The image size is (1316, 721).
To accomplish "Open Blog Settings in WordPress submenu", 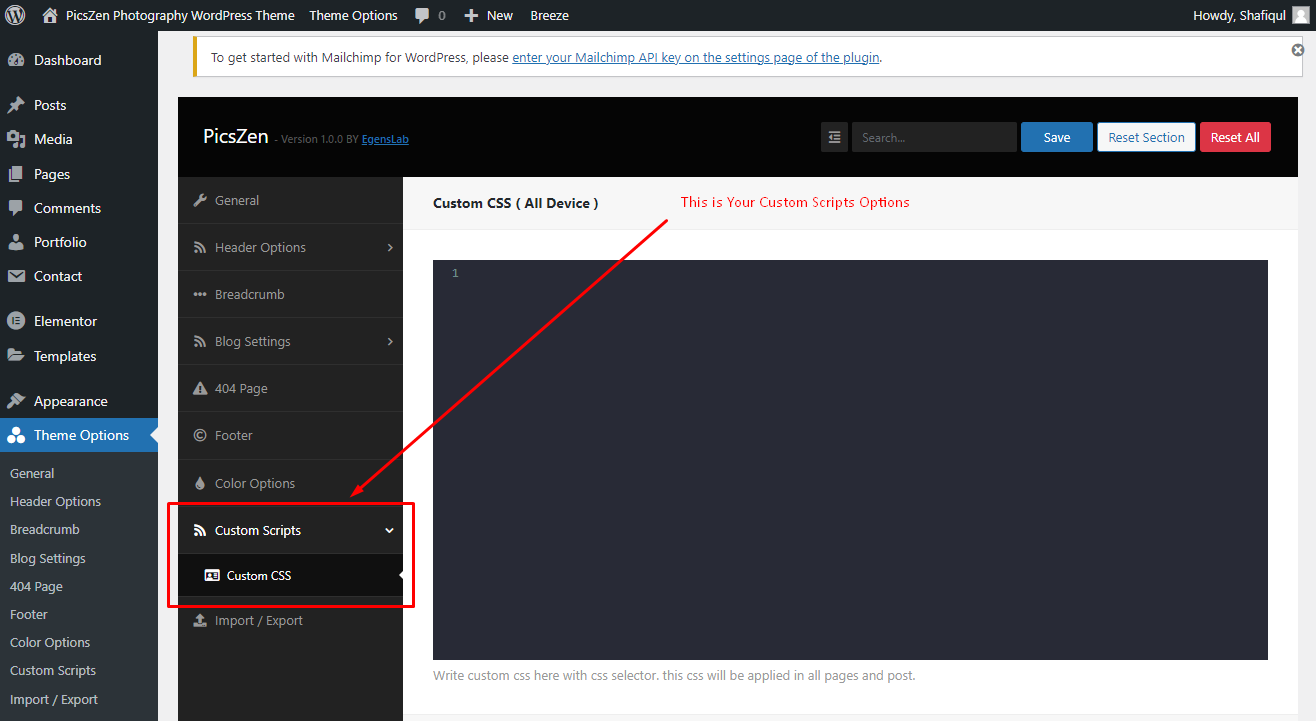I will pos(48,558).
